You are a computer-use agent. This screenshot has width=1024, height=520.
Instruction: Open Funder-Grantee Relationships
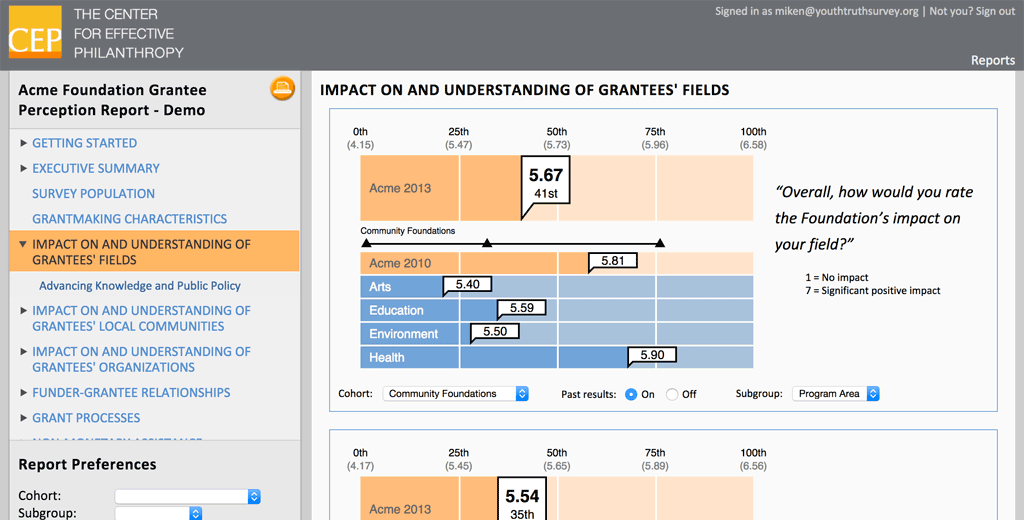click(131, 393)
